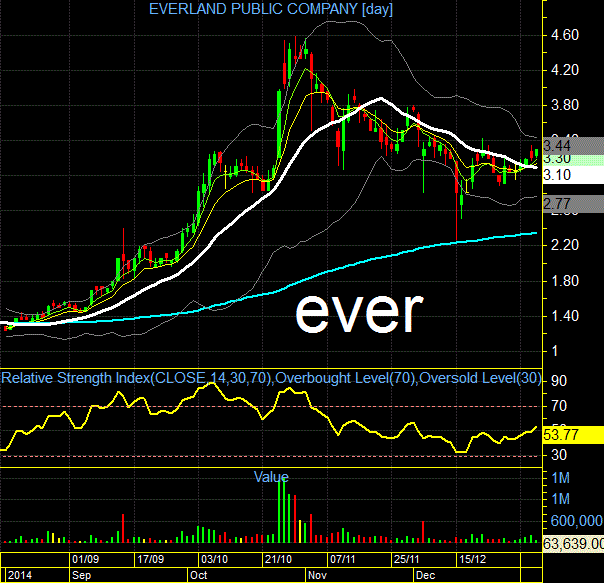
Task: Click the 4.20 price axis label
Action: 564,70
